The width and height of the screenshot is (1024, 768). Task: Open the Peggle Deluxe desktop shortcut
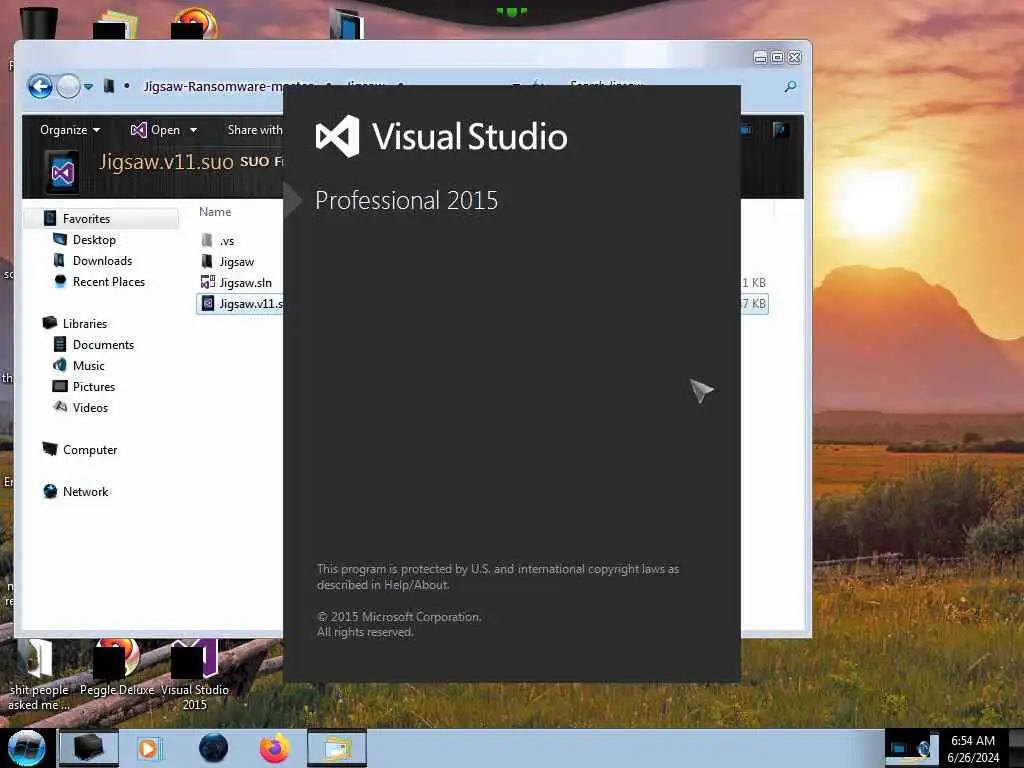[117, 667]
